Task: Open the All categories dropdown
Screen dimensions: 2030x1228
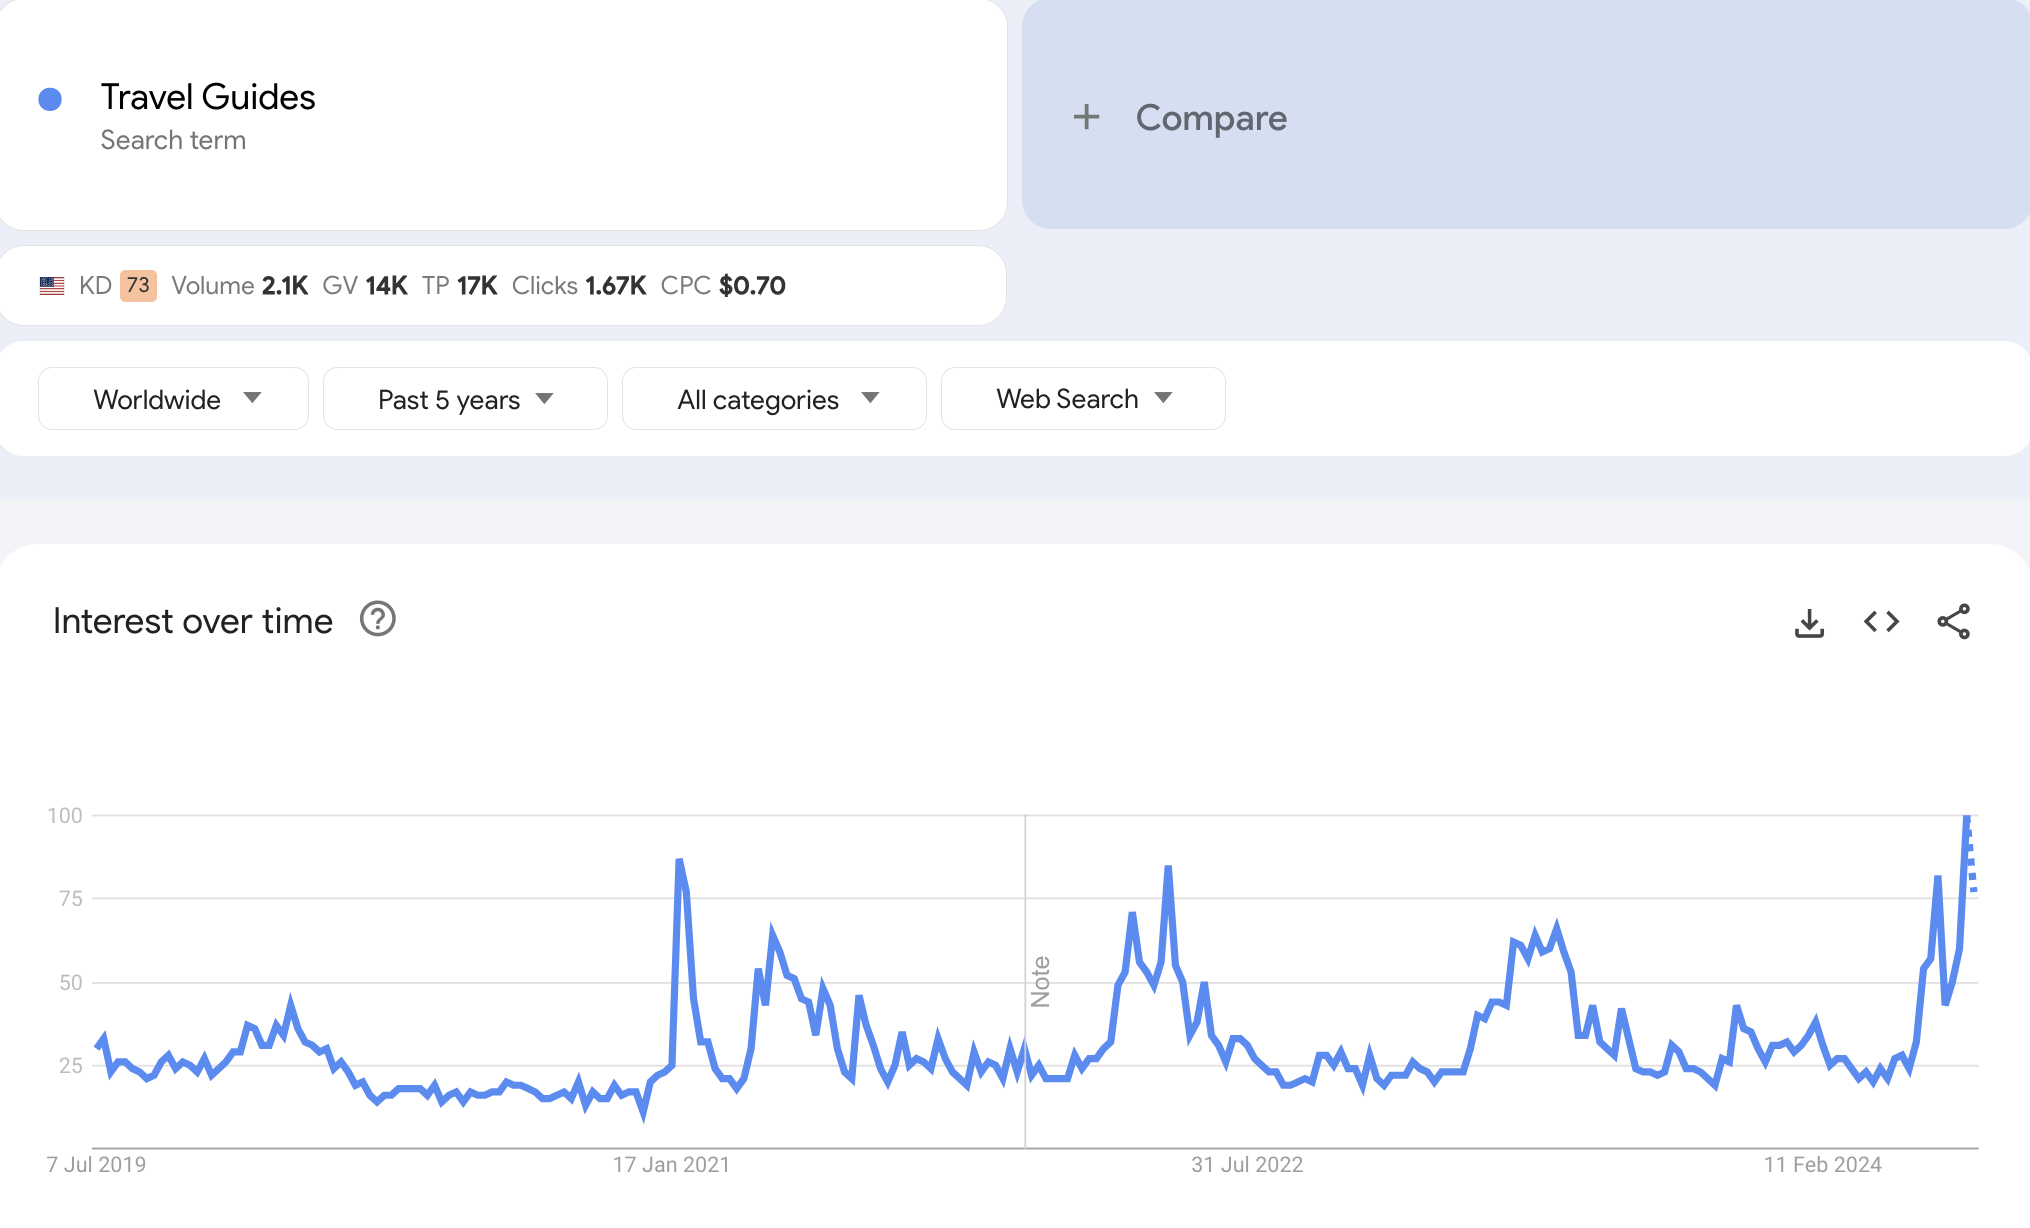Action: pos(774,399)
